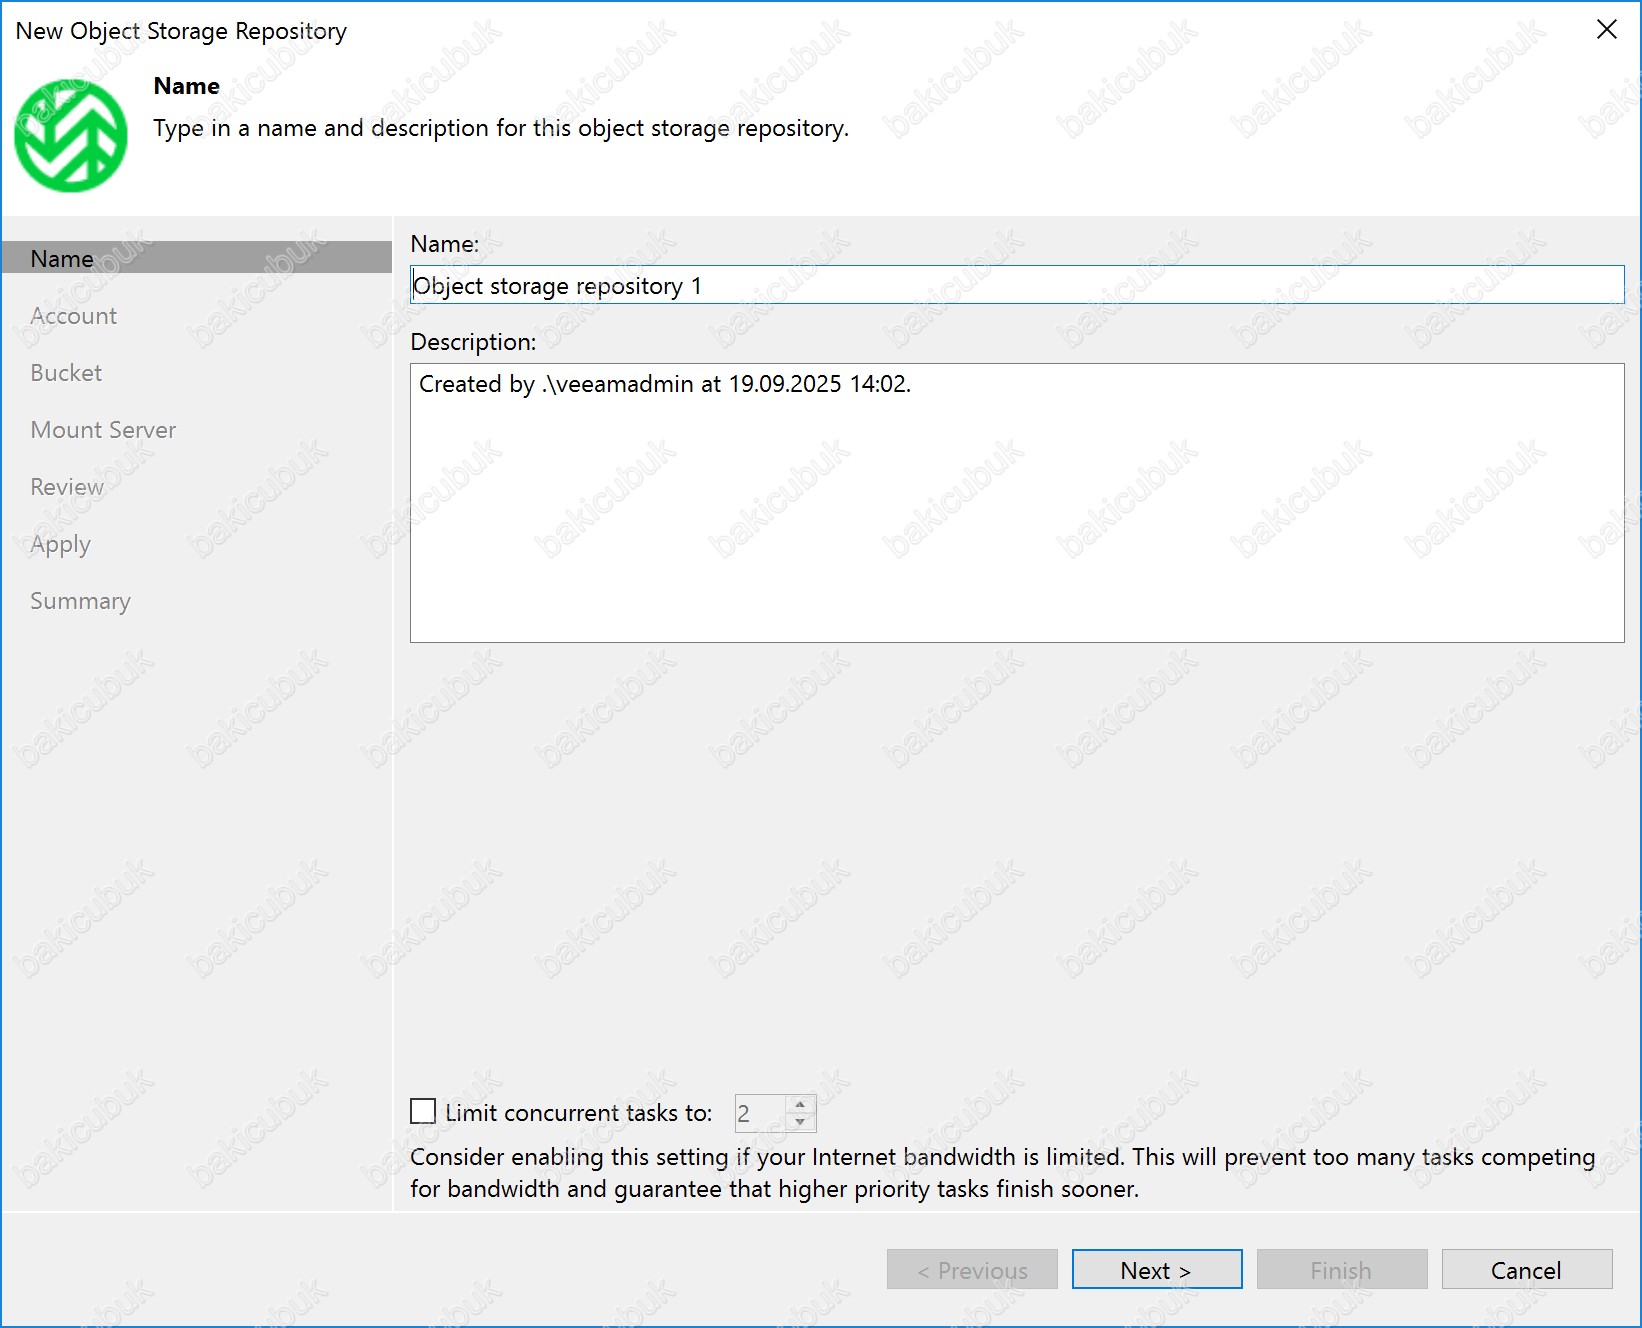Click the Cancel button
Viewport: 1642px width, 1328px height.
coord(1526,1270)
